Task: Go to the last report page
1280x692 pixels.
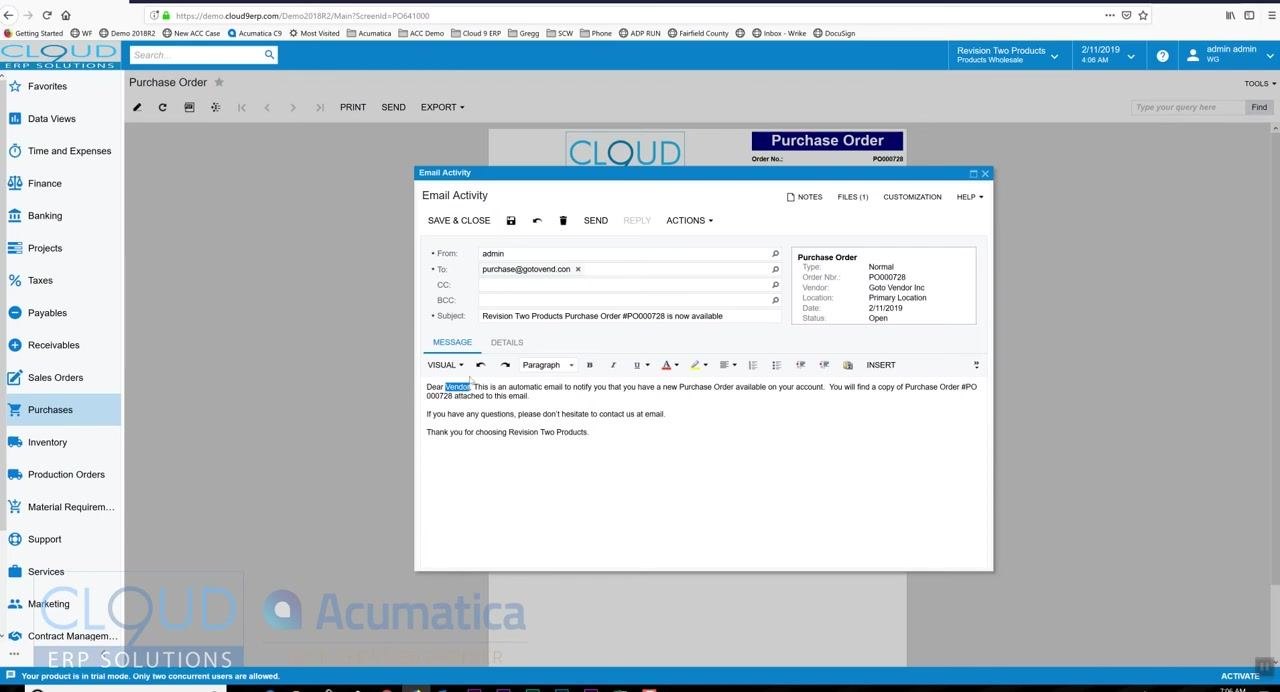Action: click(x=319, y=107)
